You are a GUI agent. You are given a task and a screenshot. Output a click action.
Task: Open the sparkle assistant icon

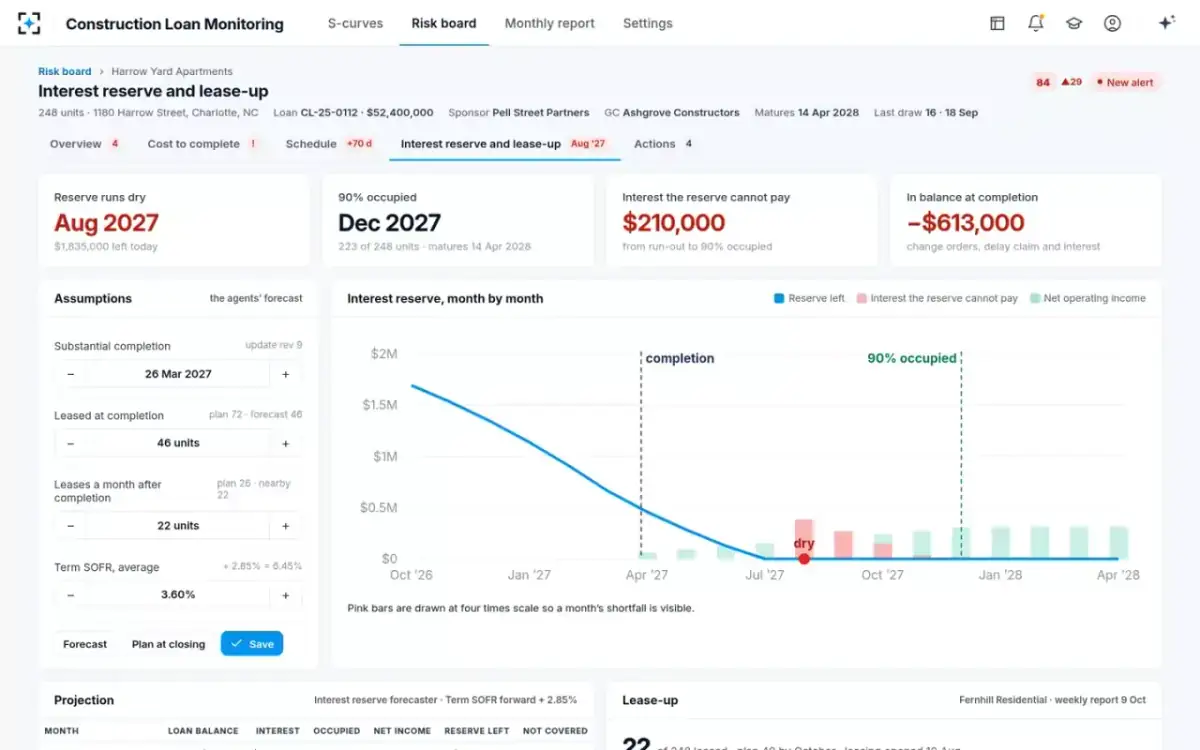(1166, 23)
